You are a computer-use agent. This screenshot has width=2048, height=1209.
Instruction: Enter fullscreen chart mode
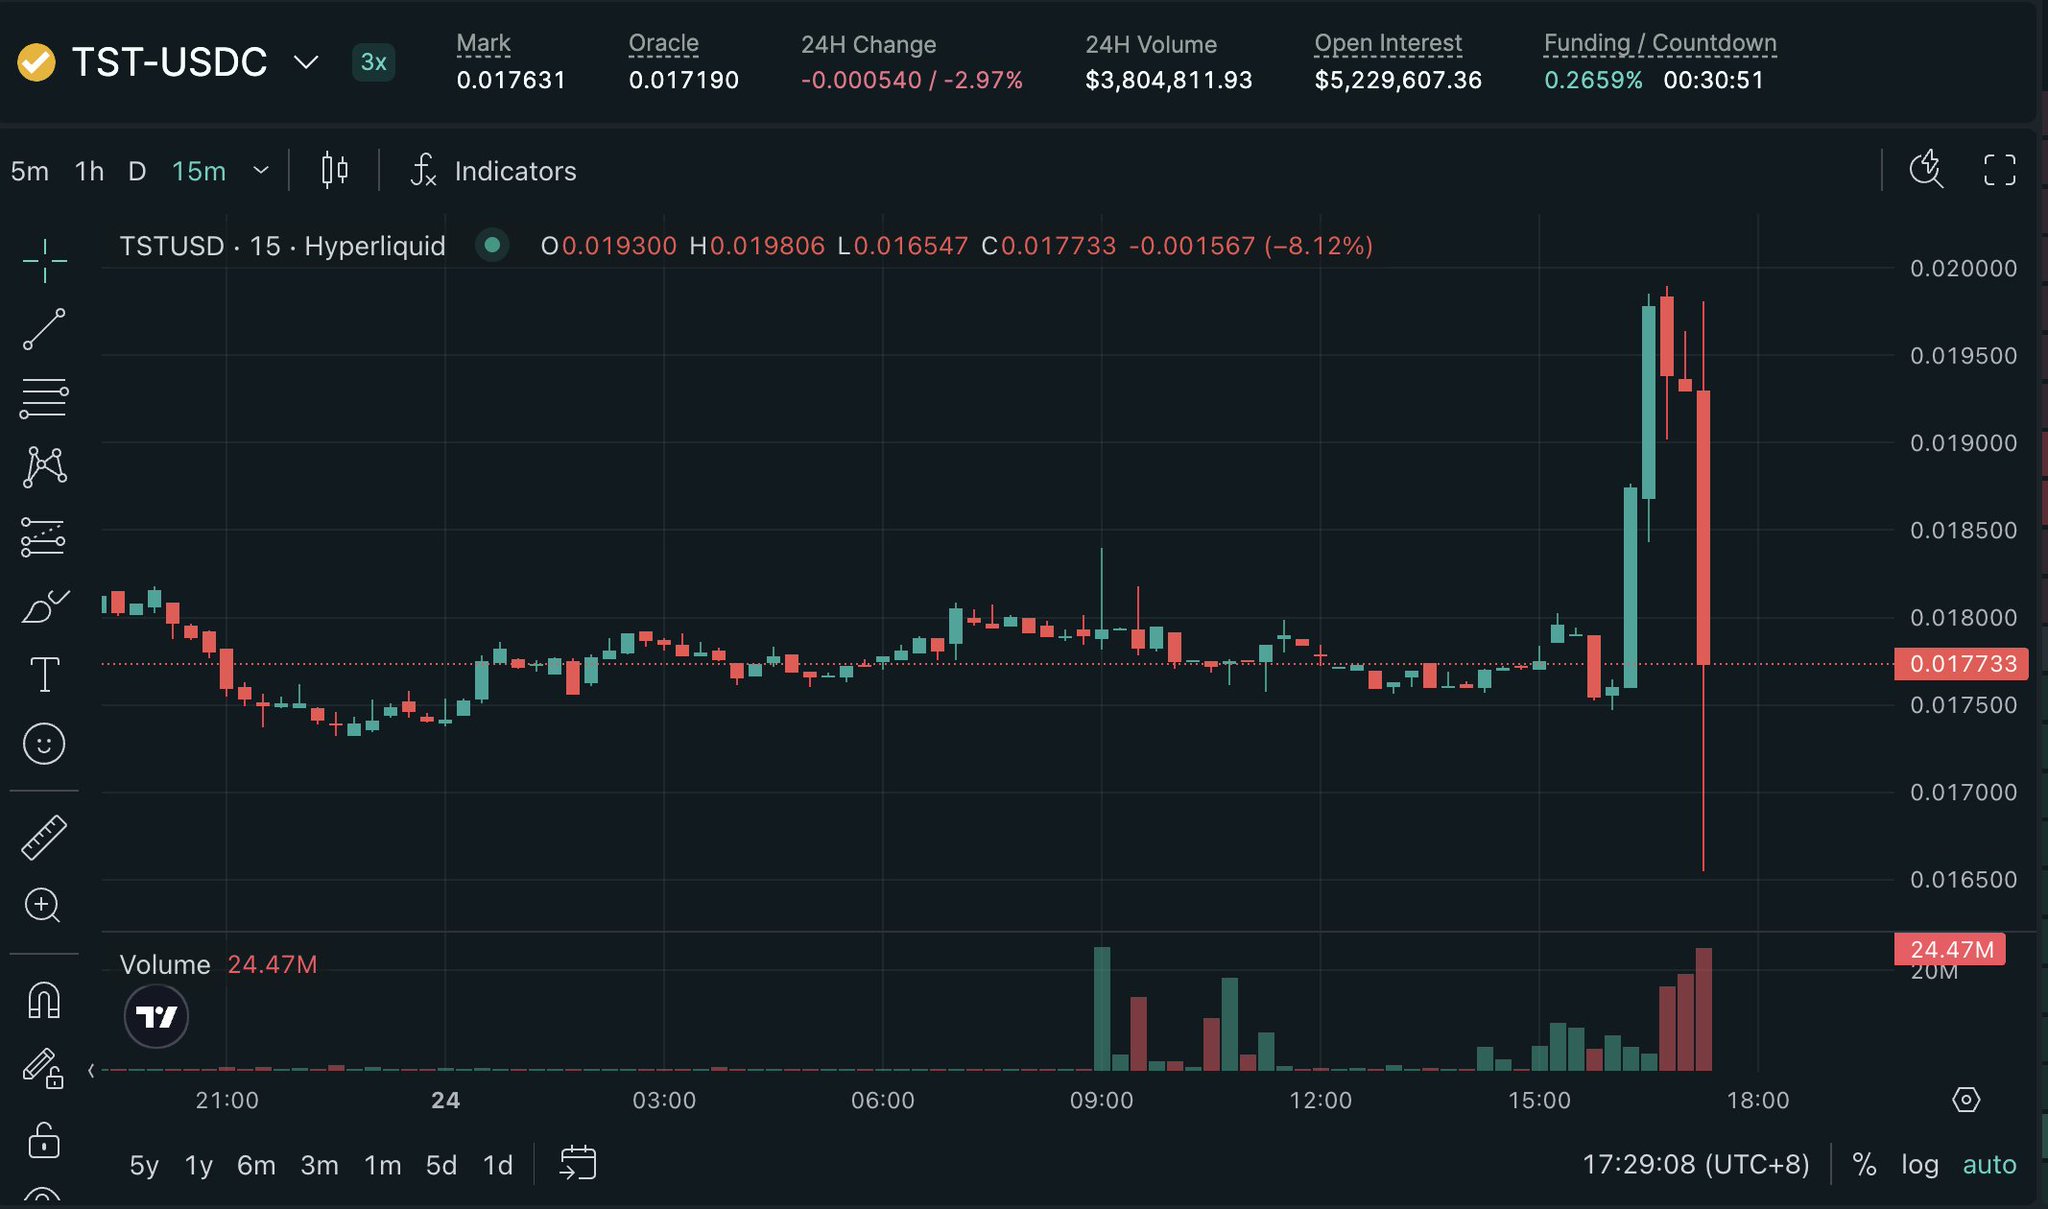click(1999, 170)
